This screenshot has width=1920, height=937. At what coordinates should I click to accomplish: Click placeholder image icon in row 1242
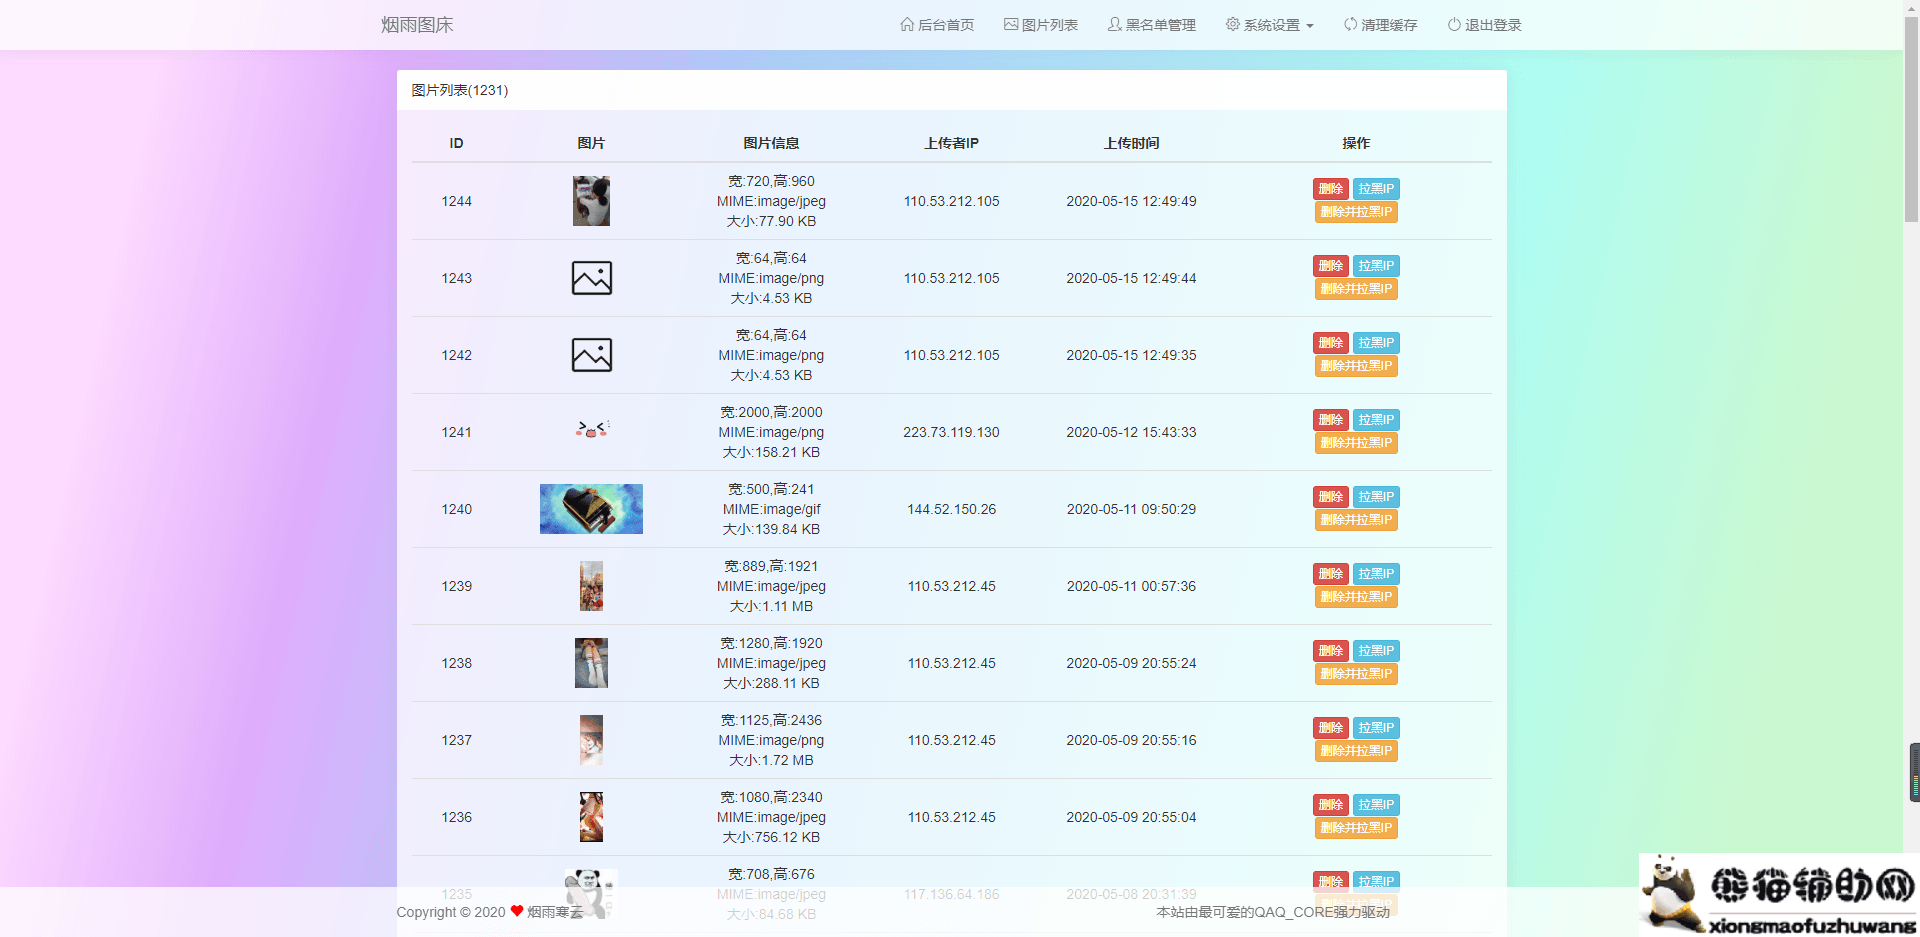click(591, 355)
